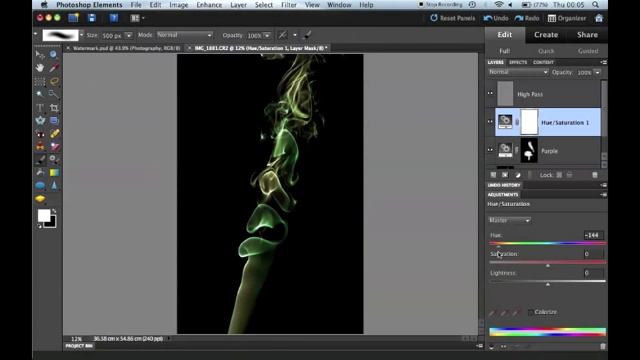Select the Lasso tool
The width and height of the screenshot is (640, 360).
(53, 81)
